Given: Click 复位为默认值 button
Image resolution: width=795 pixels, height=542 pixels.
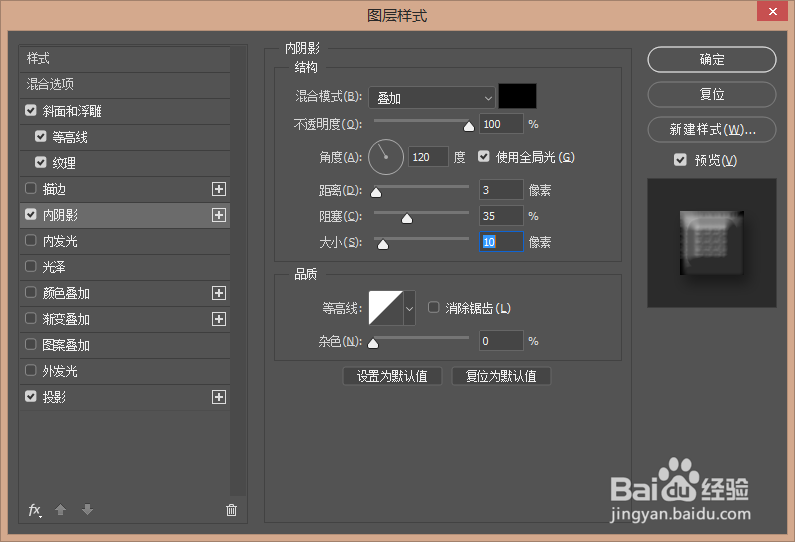Looking at the screenshot, I should [501, 376].
